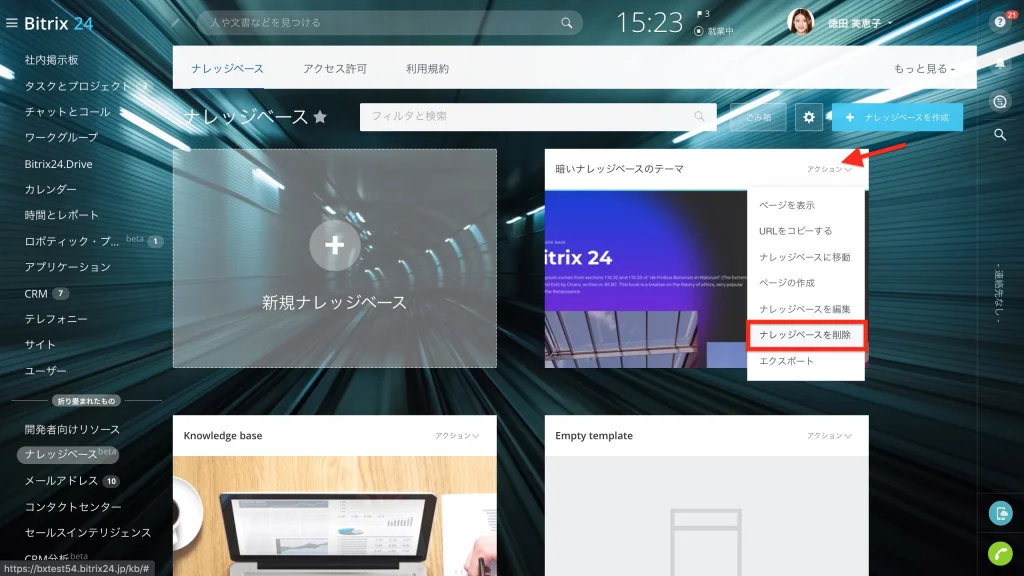Expand the 折り畳まれたもの section
This screenshot has height=576, width=1024.
(86, 401)
